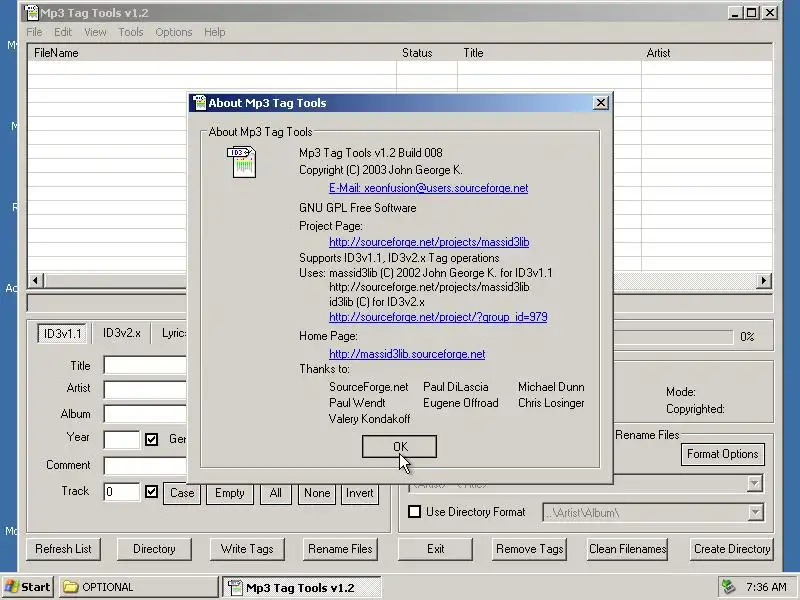Click the Refresh List button

pyautogui.click(x=63, y=549)
